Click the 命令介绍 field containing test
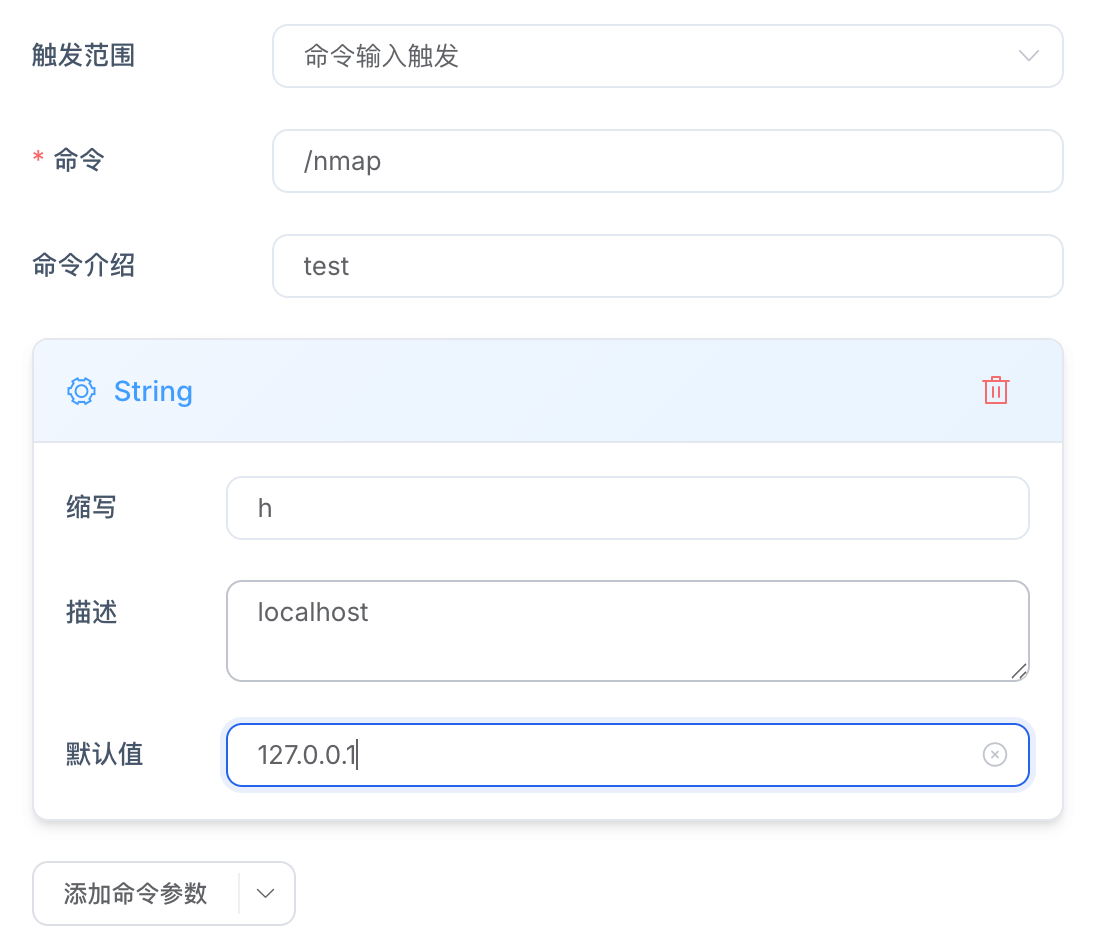1096x936 pixels. tap(667, 266)
